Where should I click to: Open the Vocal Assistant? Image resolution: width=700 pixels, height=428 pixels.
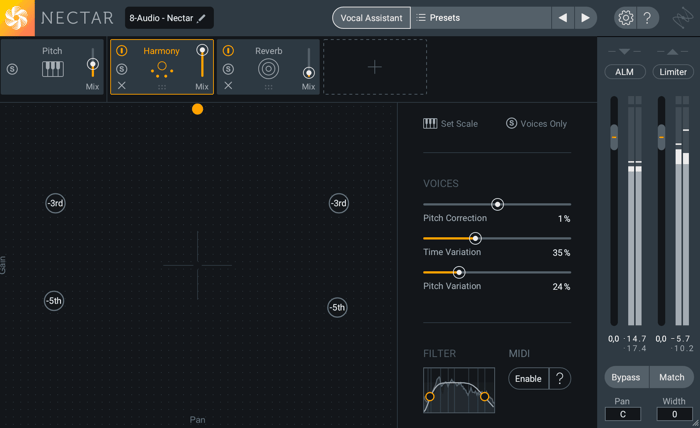pos(371,18)
